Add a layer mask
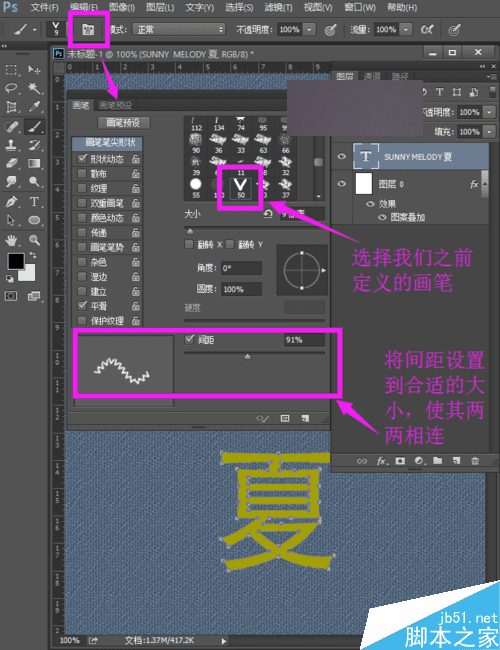Screen dimensions: 500x650 pyautogui.click(x=400, y=461)
